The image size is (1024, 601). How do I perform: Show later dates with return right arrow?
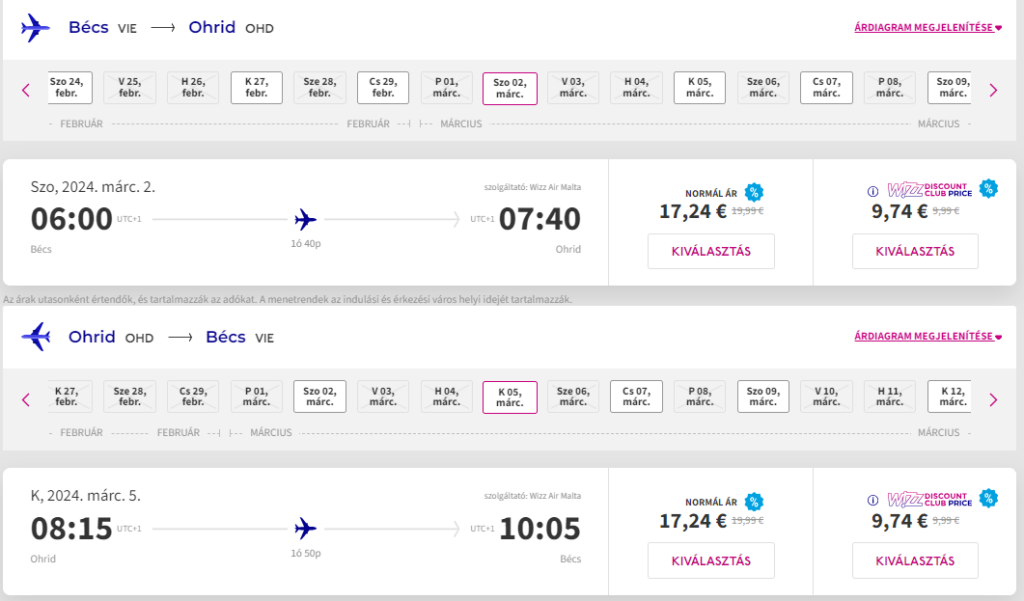tap(993, 400)
